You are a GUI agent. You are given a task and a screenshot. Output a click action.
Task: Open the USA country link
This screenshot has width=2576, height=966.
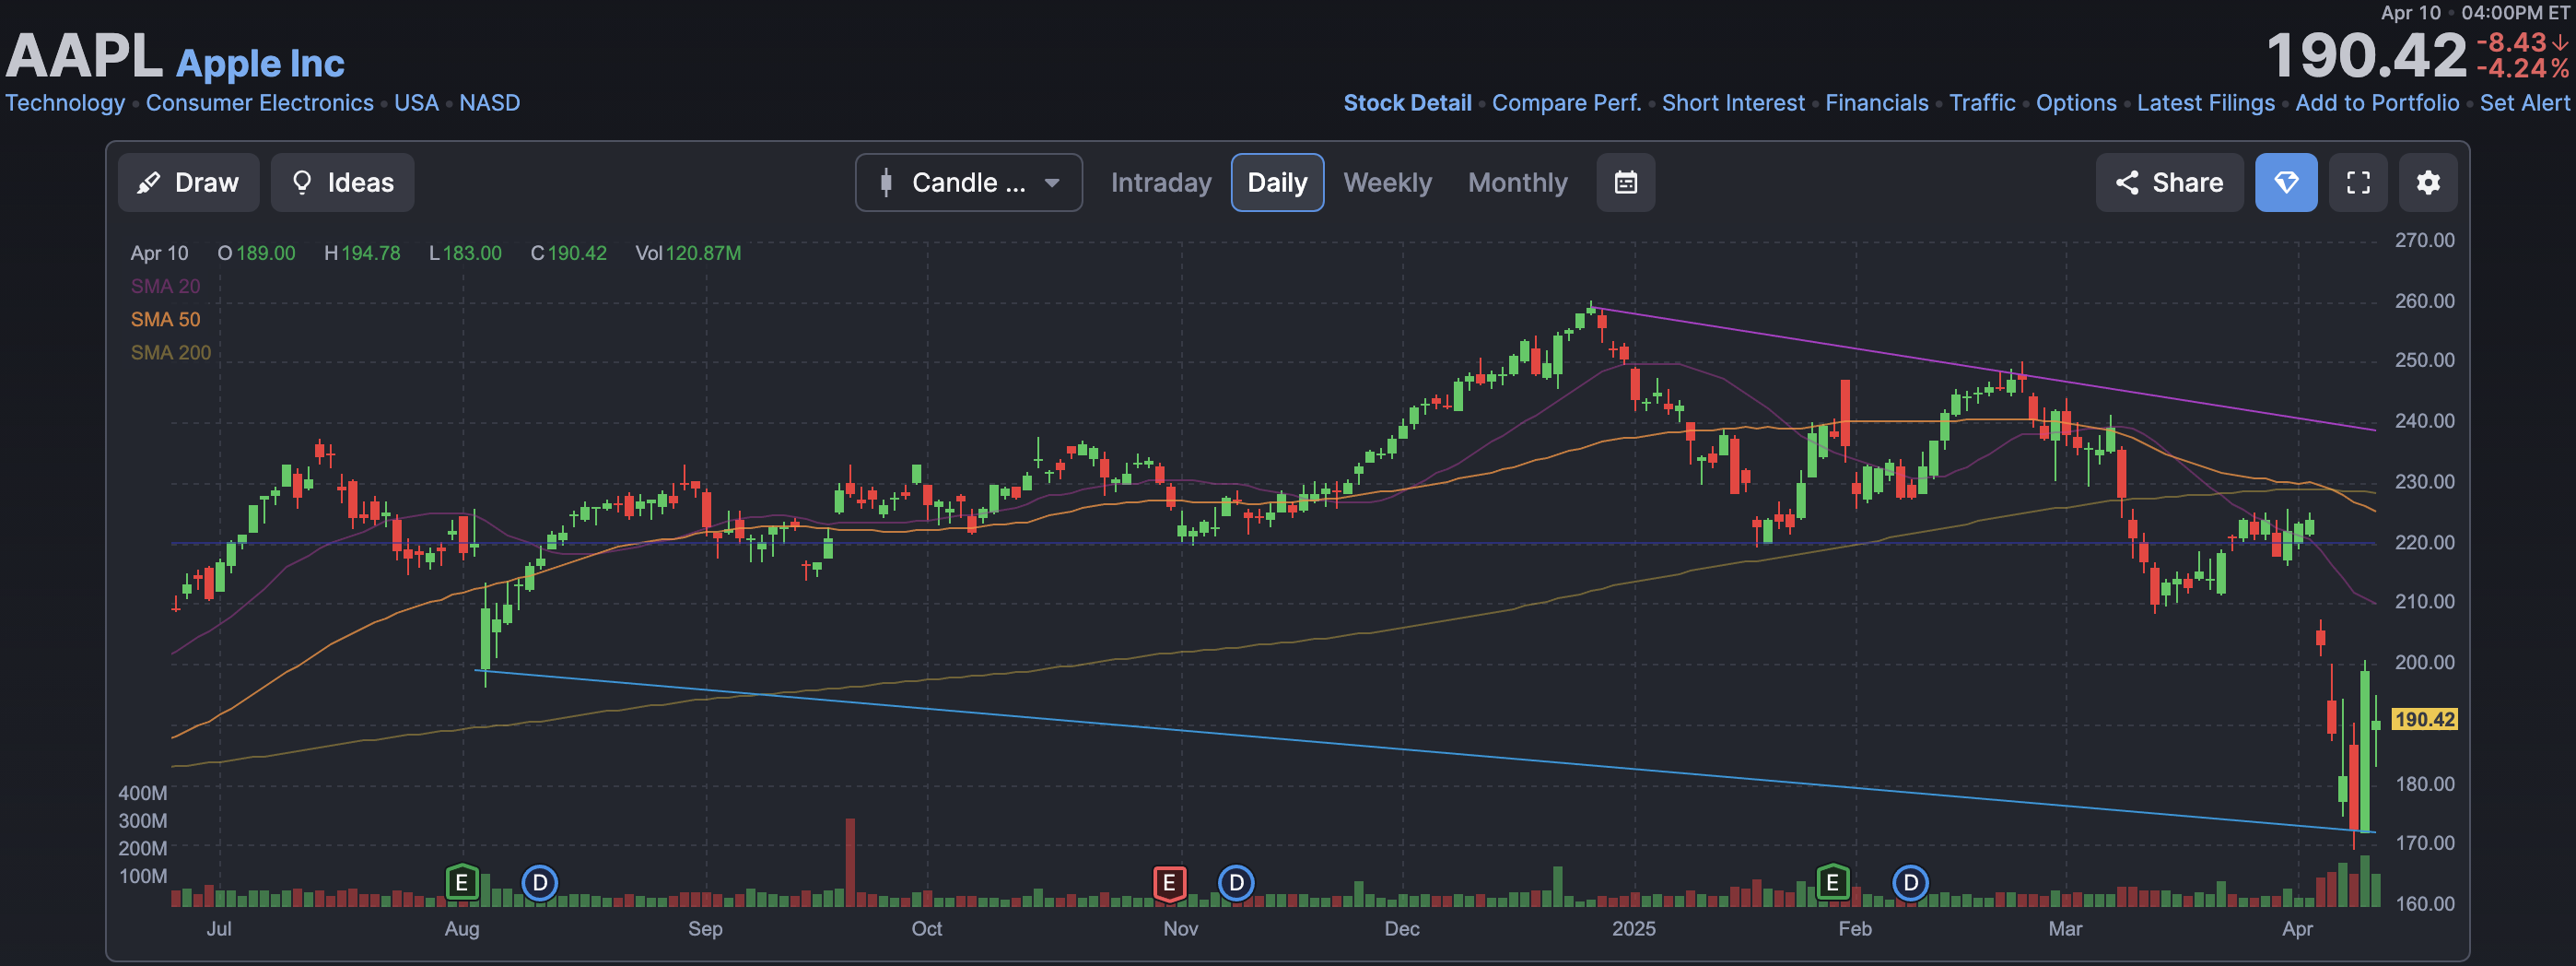click(416, 103)
